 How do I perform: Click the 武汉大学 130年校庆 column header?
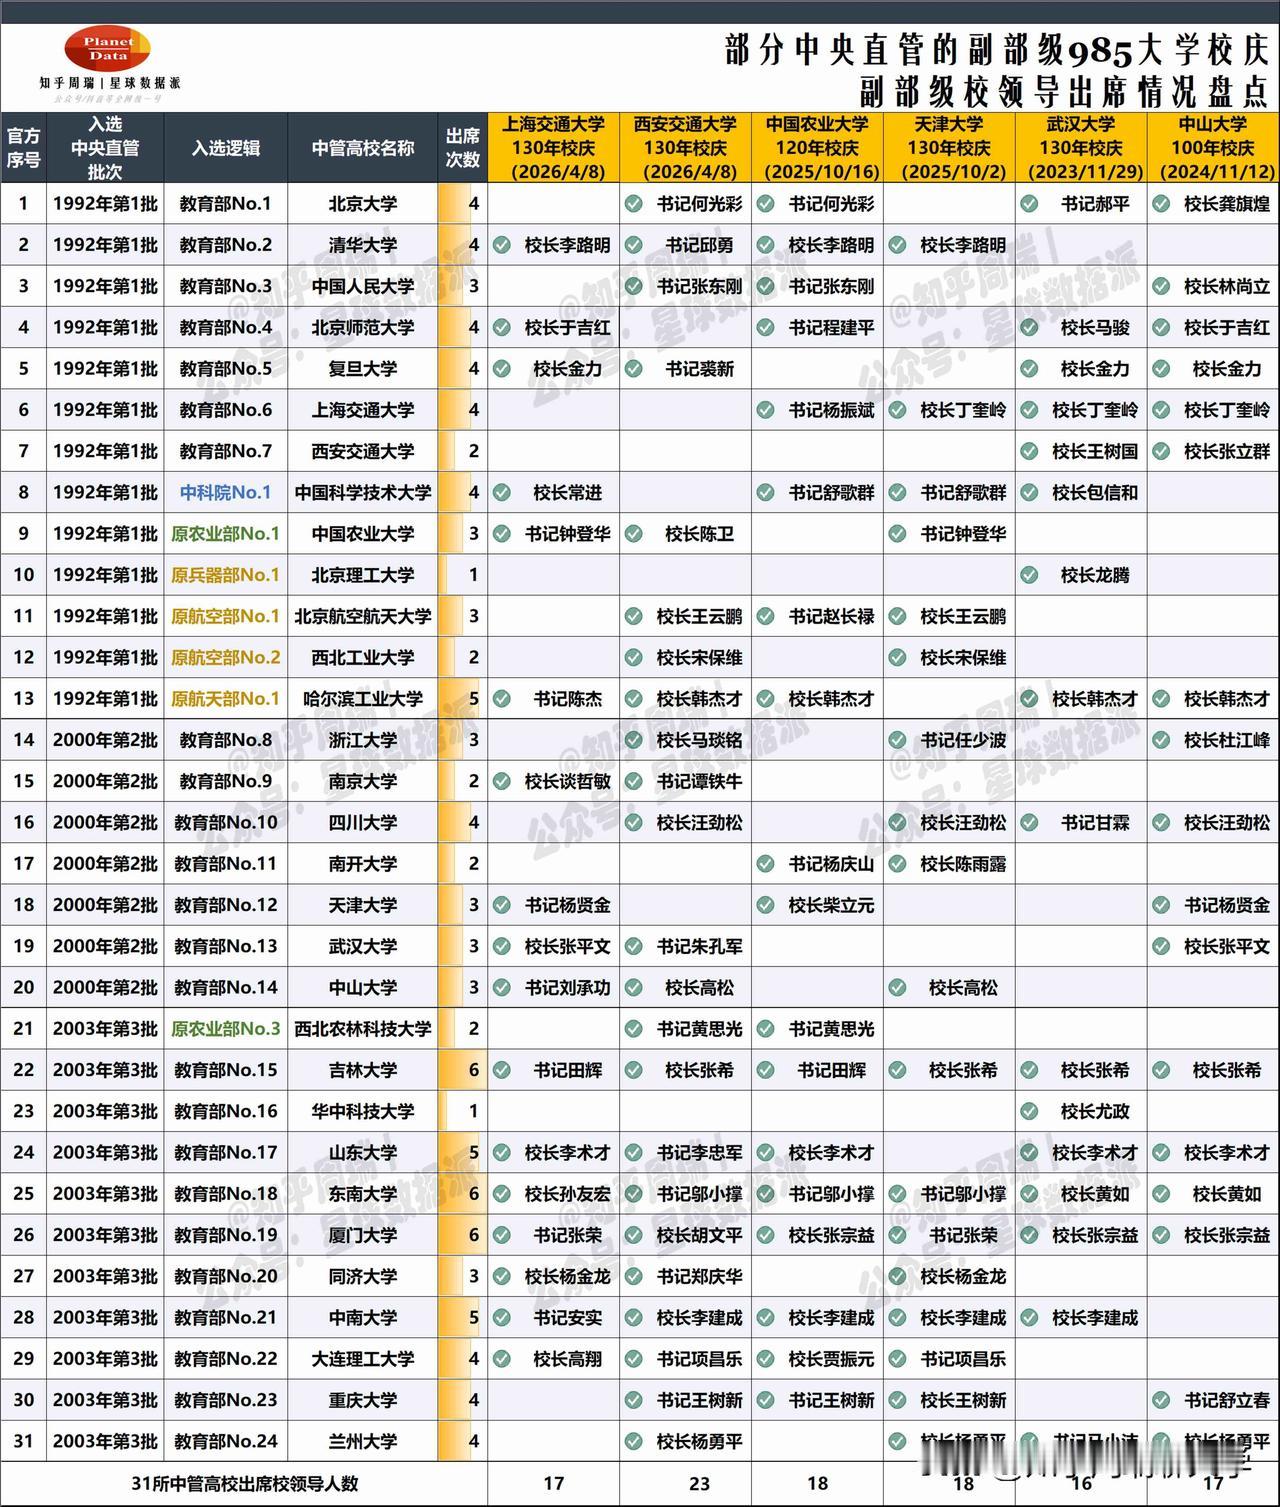click(1081, 147)
